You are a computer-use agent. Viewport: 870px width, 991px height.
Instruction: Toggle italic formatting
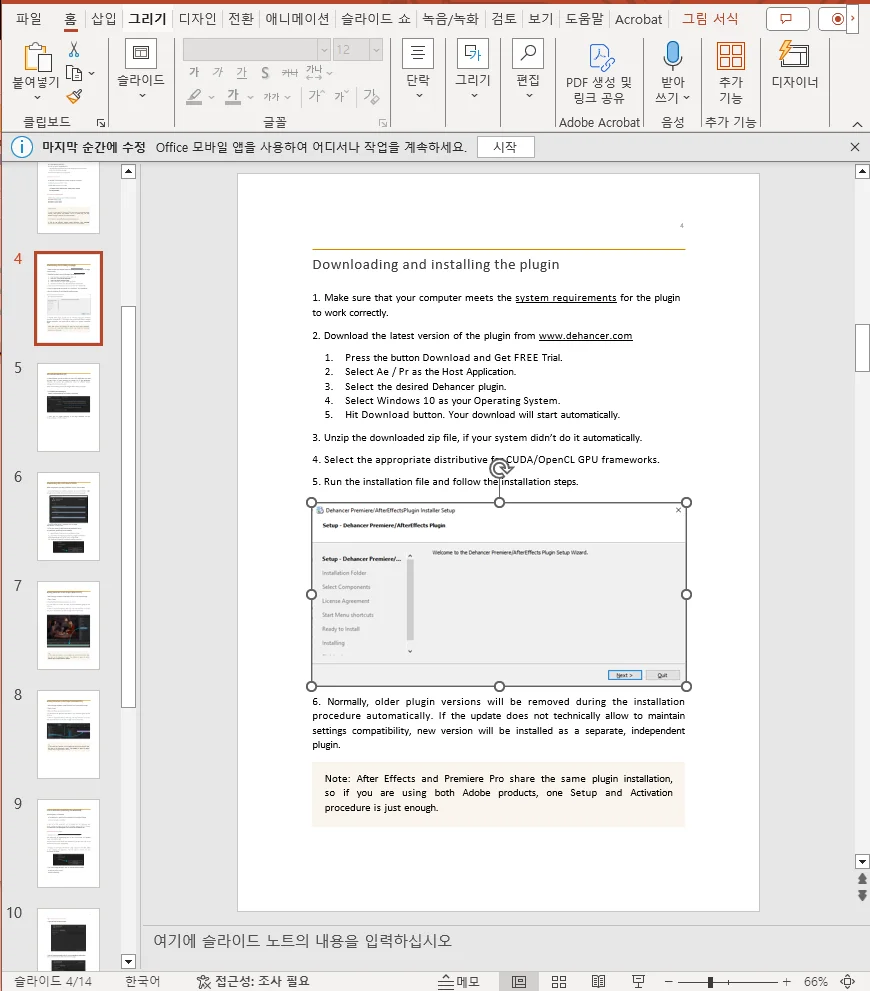tap(216, 72)
